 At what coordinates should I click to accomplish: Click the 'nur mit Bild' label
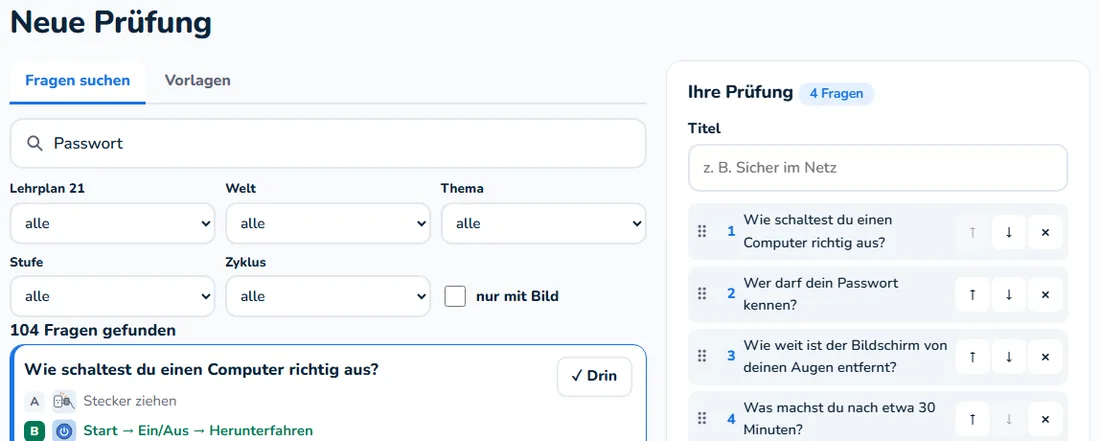517,297
